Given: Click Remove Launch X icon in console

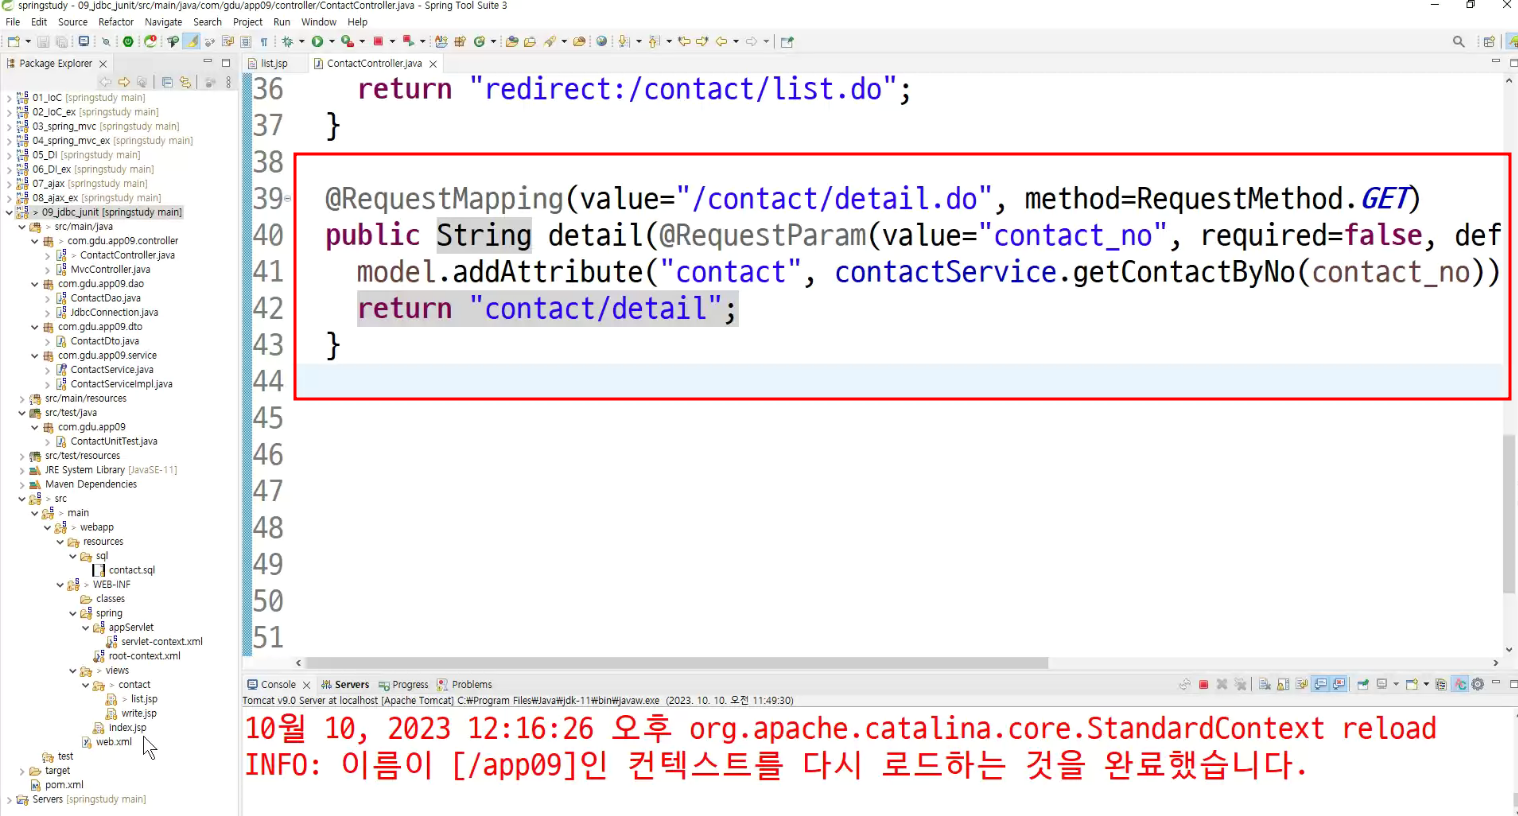Looking at the screenshot, I should 1222,685.
